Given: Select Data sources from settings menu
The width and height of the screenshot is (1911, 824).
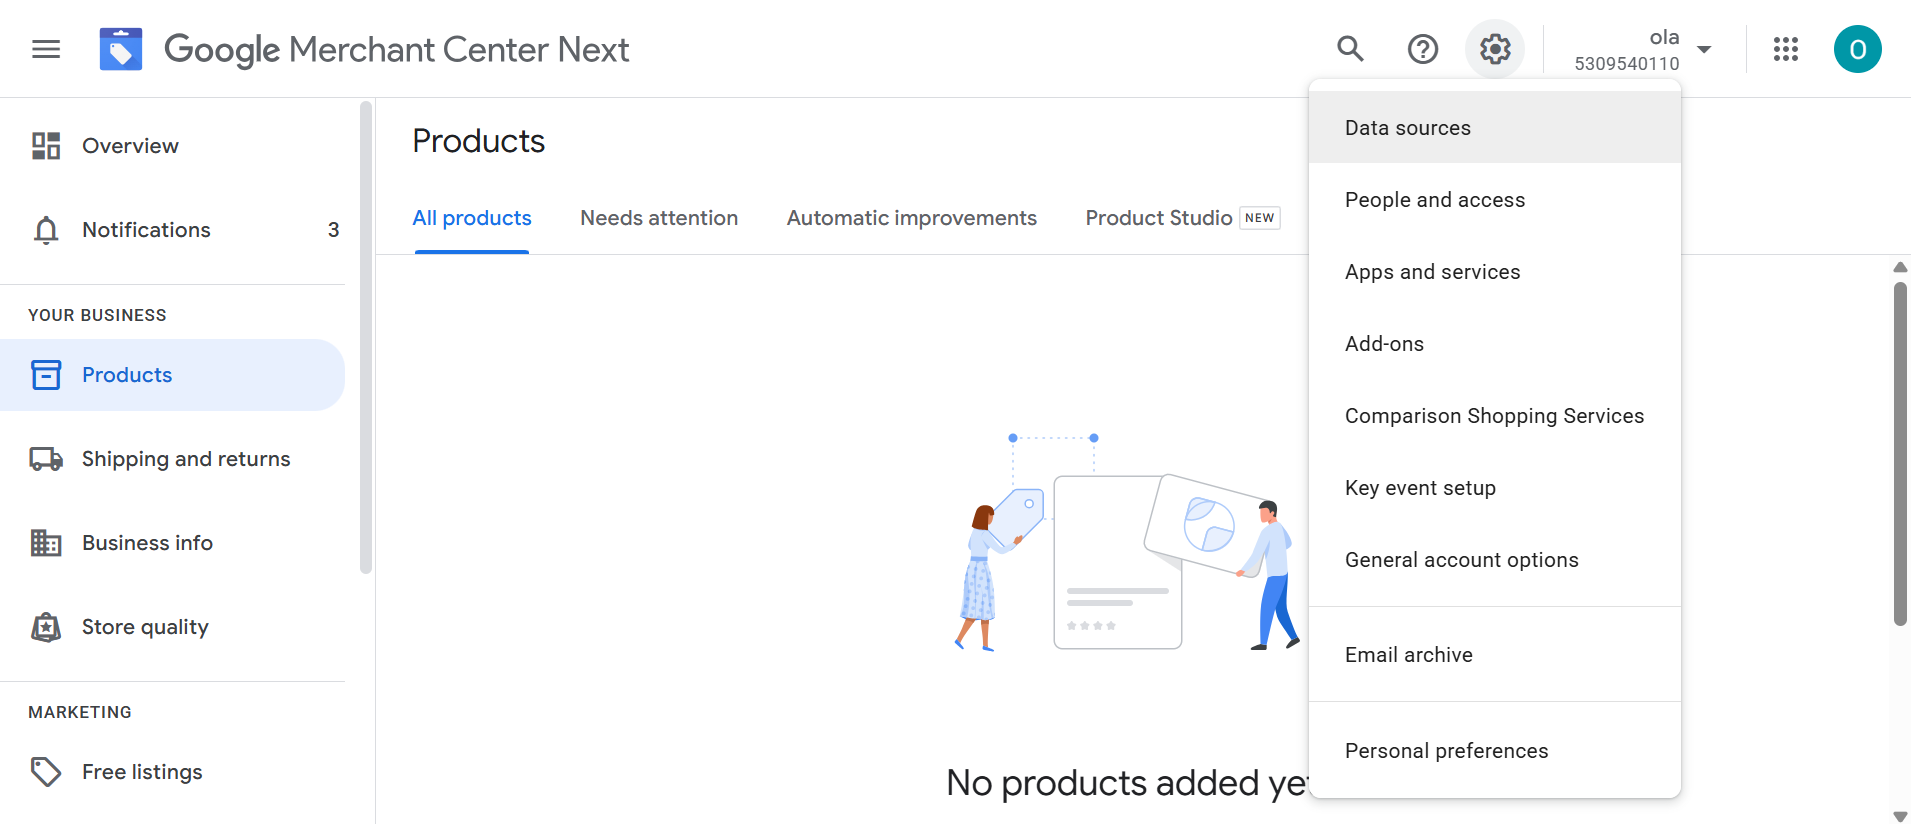Looking at the screenshot, I should (x=1495, y=128).
